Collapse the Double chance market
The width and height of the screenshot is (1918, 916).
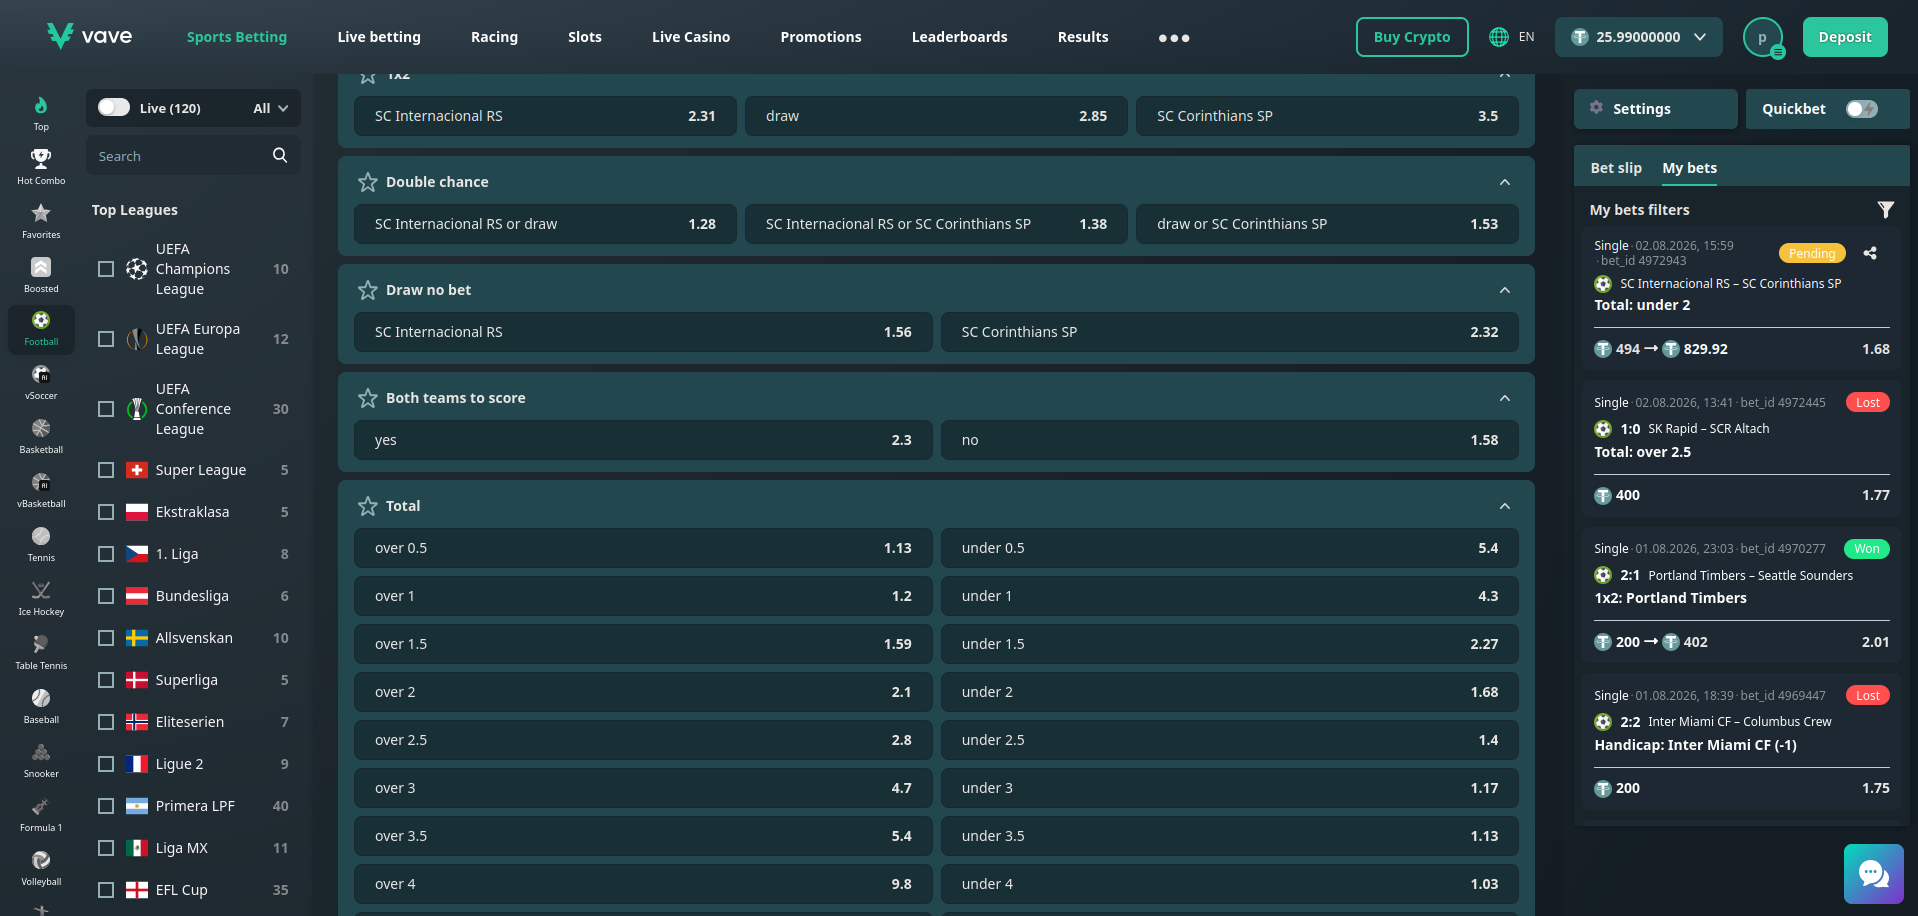pyautogui.click(x=1505, y=182)
